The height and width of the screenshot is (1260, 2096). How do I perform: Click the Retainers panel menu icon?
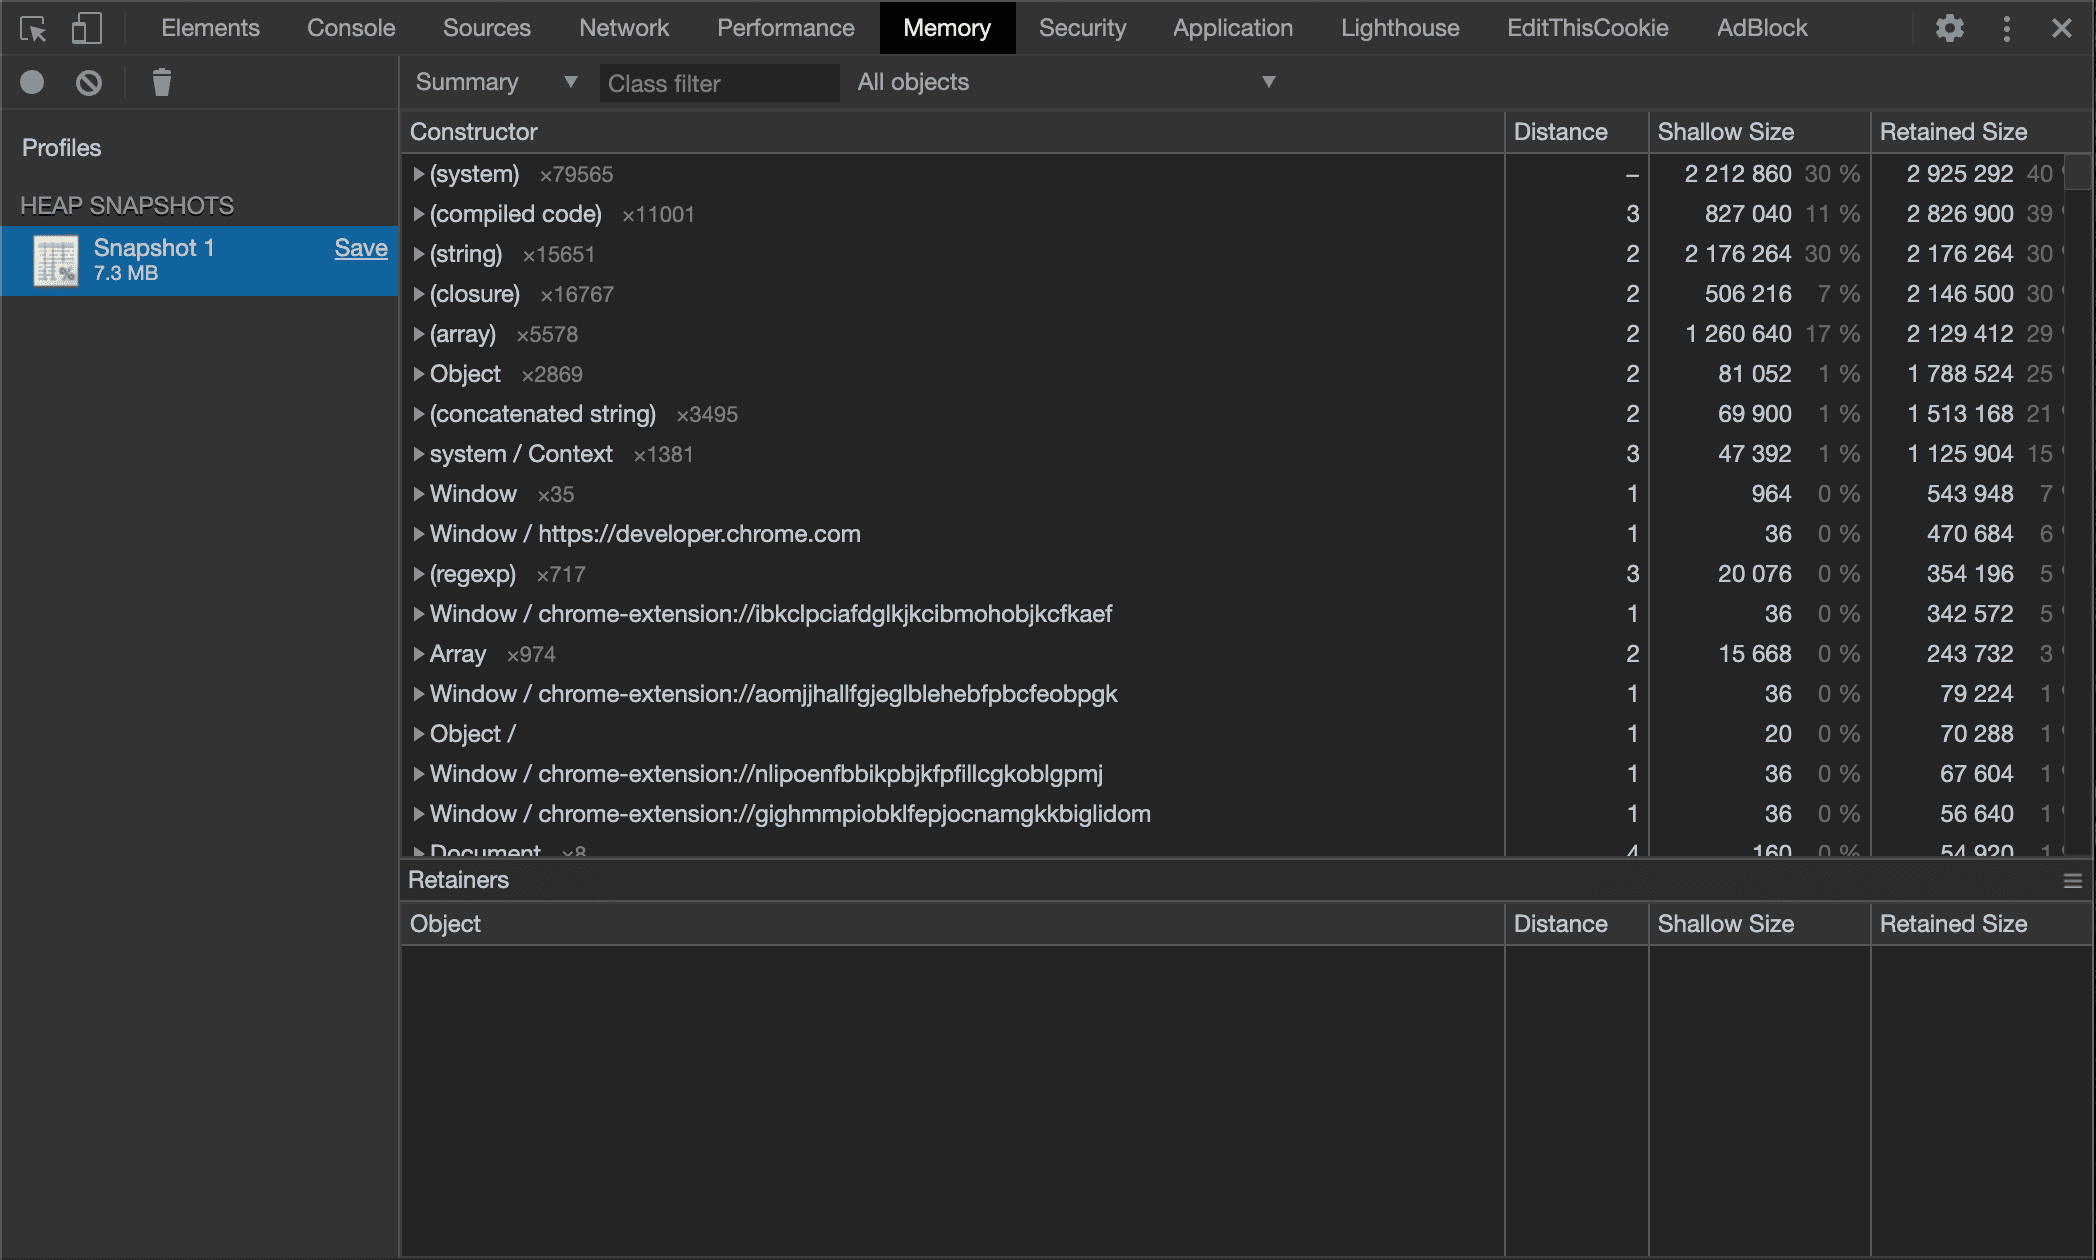pos(2072,880)
